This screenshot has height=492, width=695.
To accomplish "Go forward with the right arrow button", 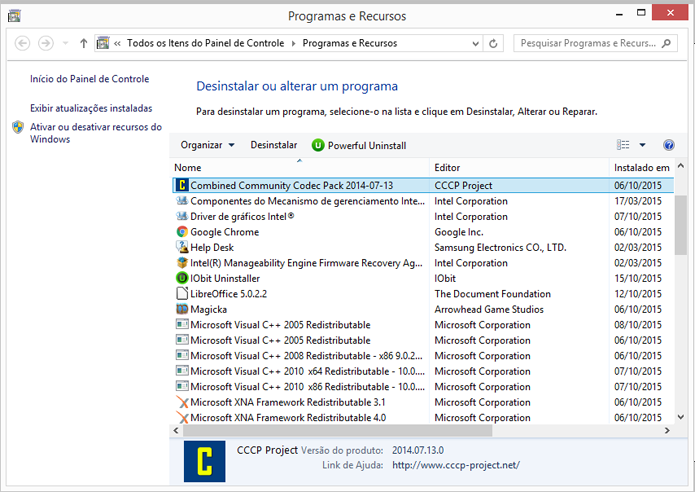I will pyautogui.click(x=46, y=43).
